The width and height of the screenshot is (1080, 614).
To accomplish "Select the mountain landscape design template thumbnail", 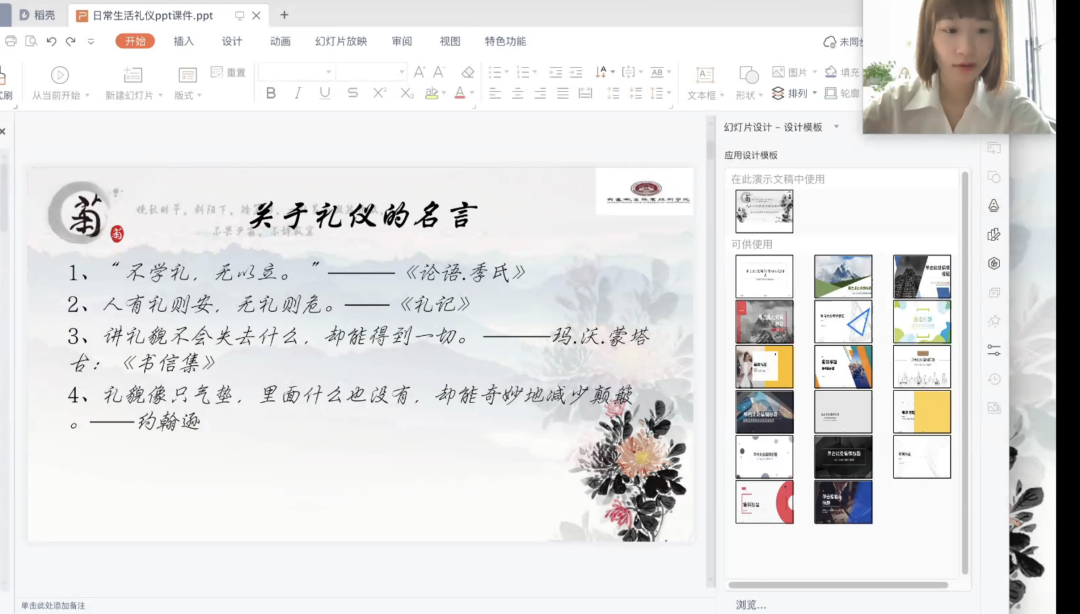I will [x=843, y=276].
